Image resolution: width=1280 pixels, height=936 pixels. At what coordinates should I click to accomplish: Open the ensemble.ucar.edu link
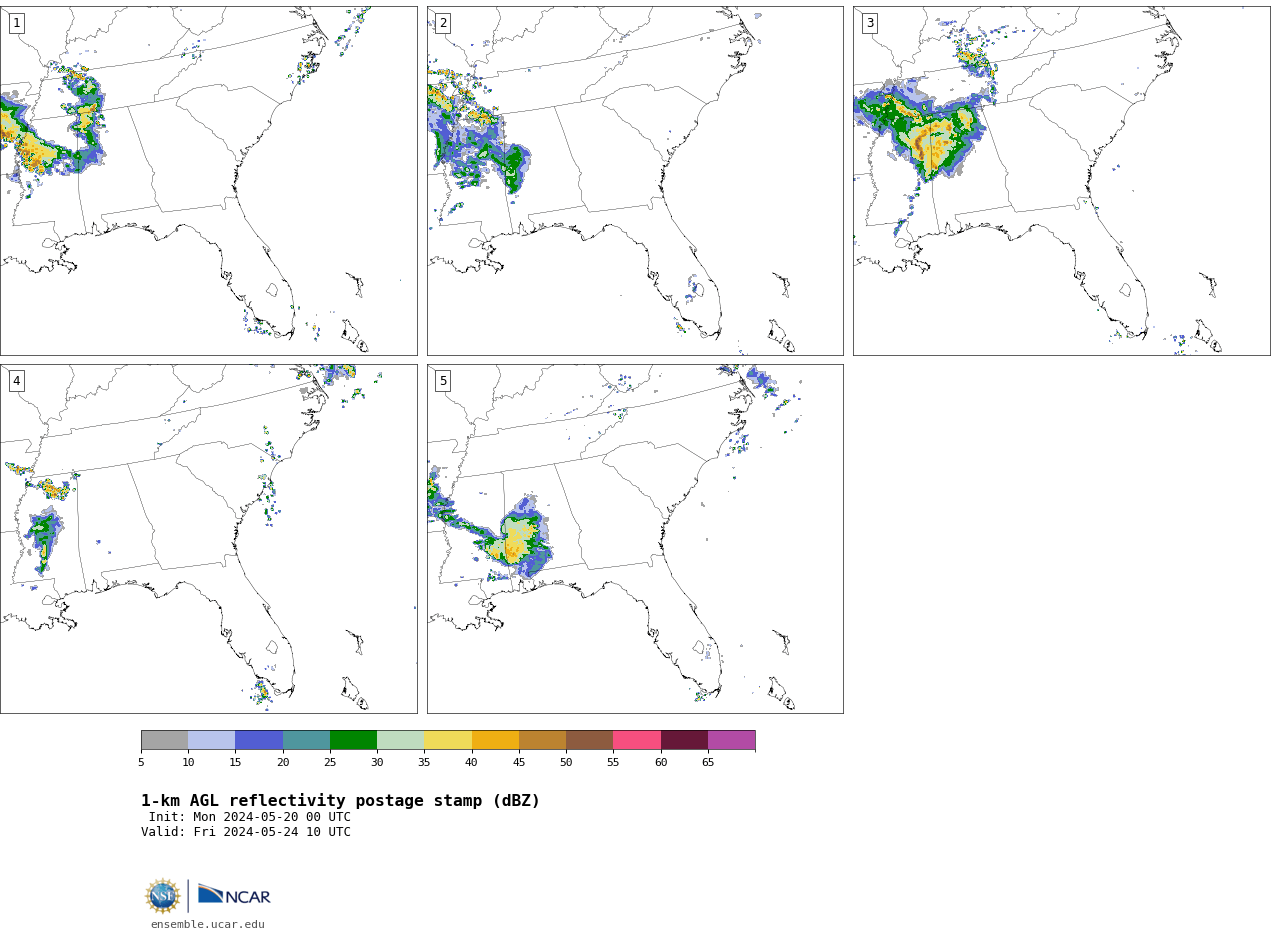pyautogui.click(x=208, y=925)
